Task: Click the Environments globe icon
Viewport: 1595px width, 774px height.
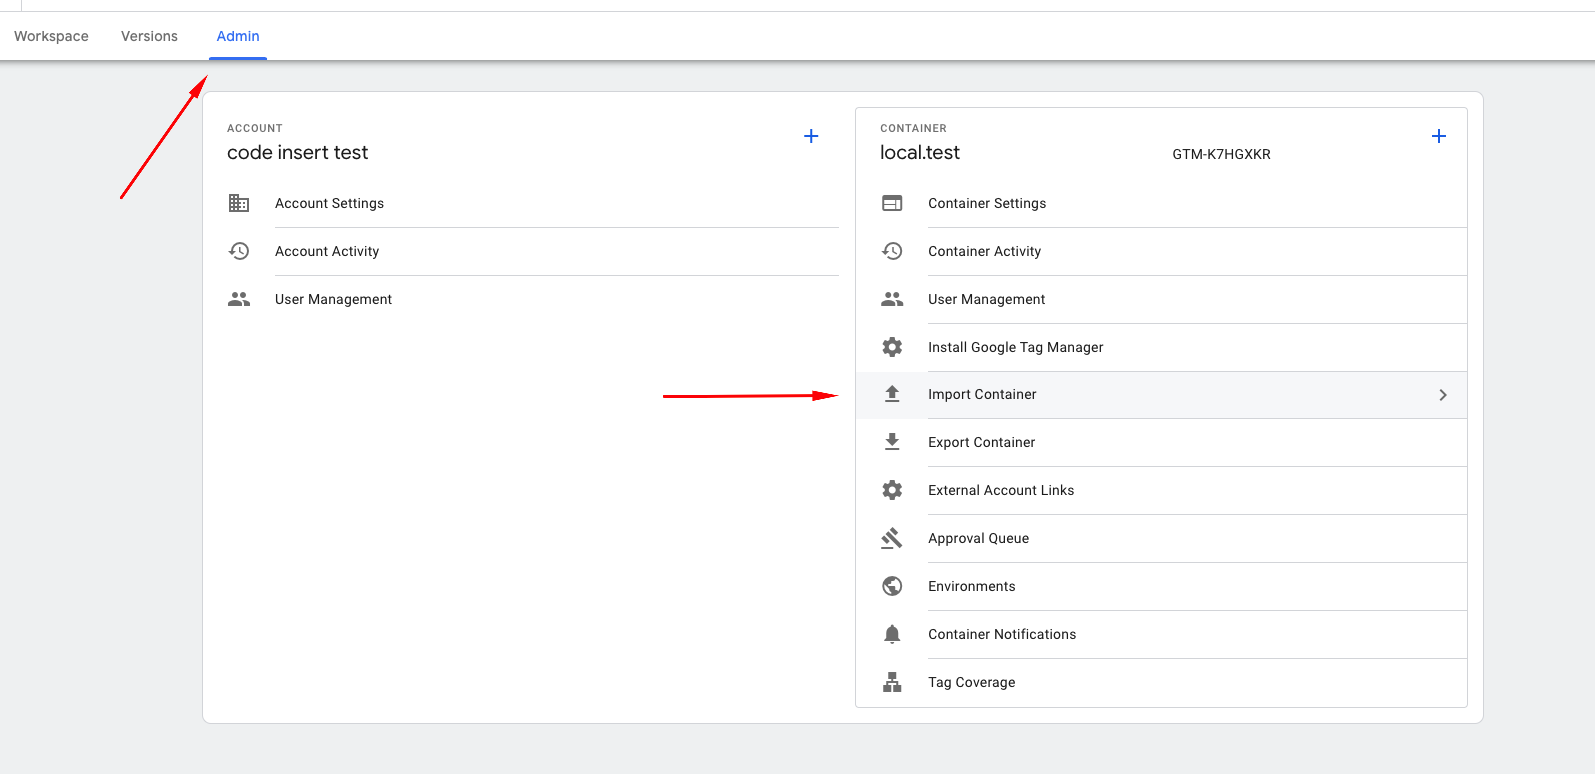Action: click(x=892, y=586)
